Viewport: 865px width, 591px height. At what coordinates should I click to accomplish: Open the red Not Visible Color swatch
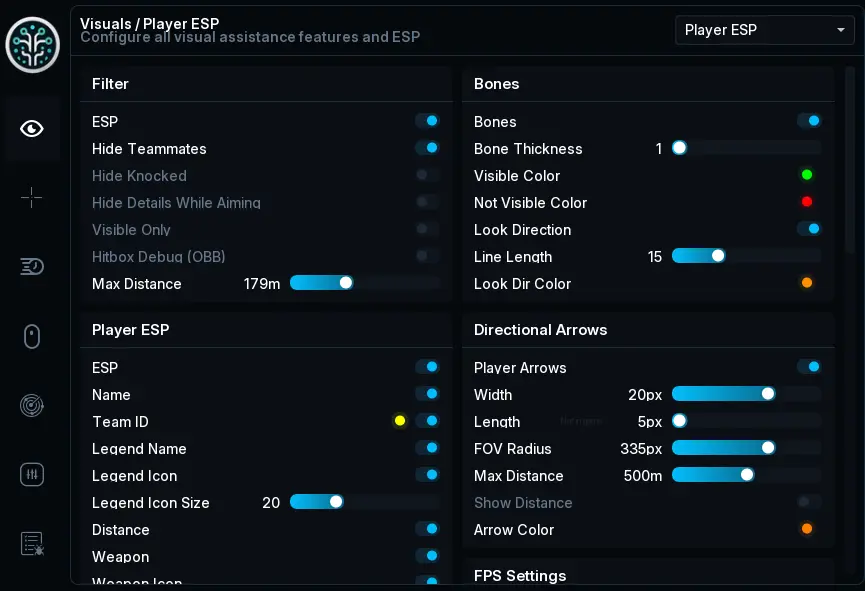[807, 202]
